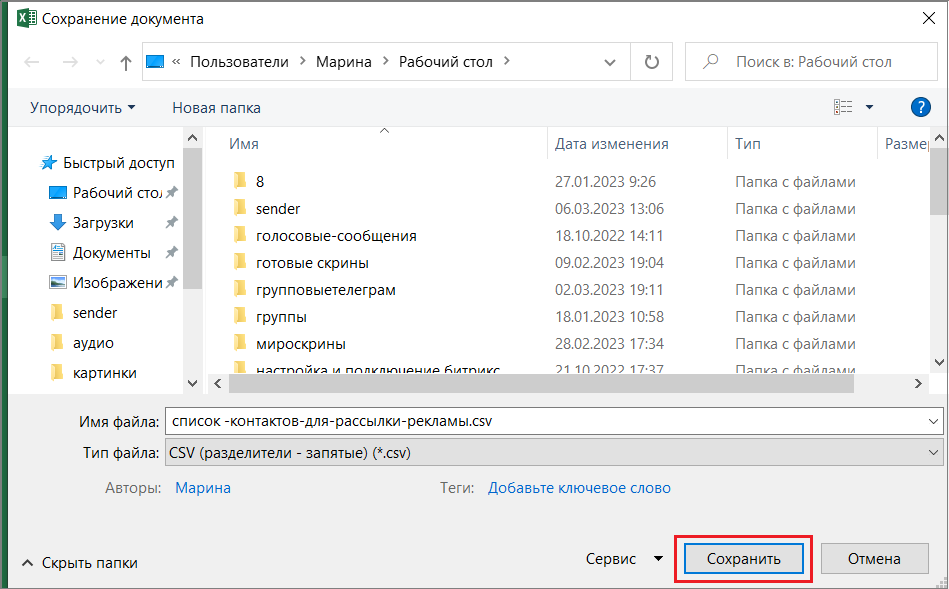Click the Сохранить button
The height and width of the screenshot is (589, 949).
pyautogui.click(x=744, y=559)
